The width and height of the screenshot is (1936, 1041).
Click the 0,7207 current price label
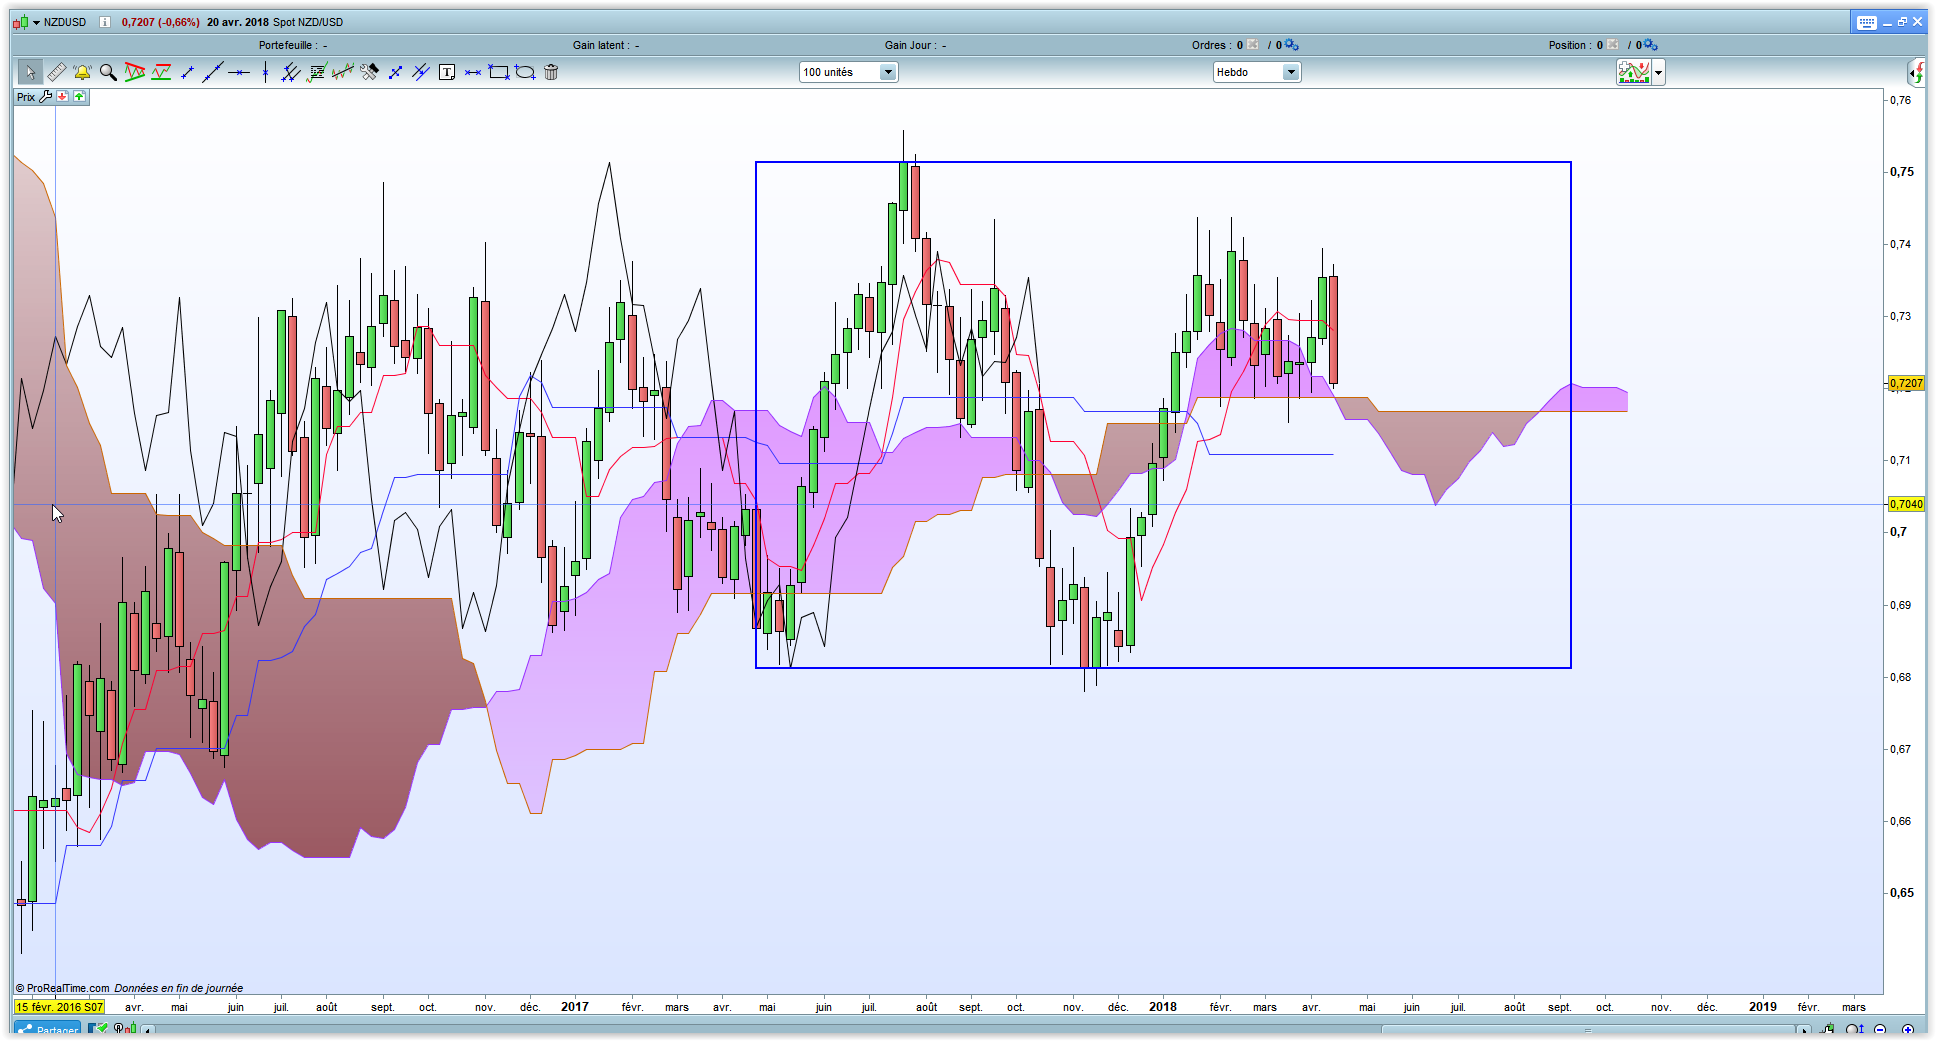(x=1907, y=383)
